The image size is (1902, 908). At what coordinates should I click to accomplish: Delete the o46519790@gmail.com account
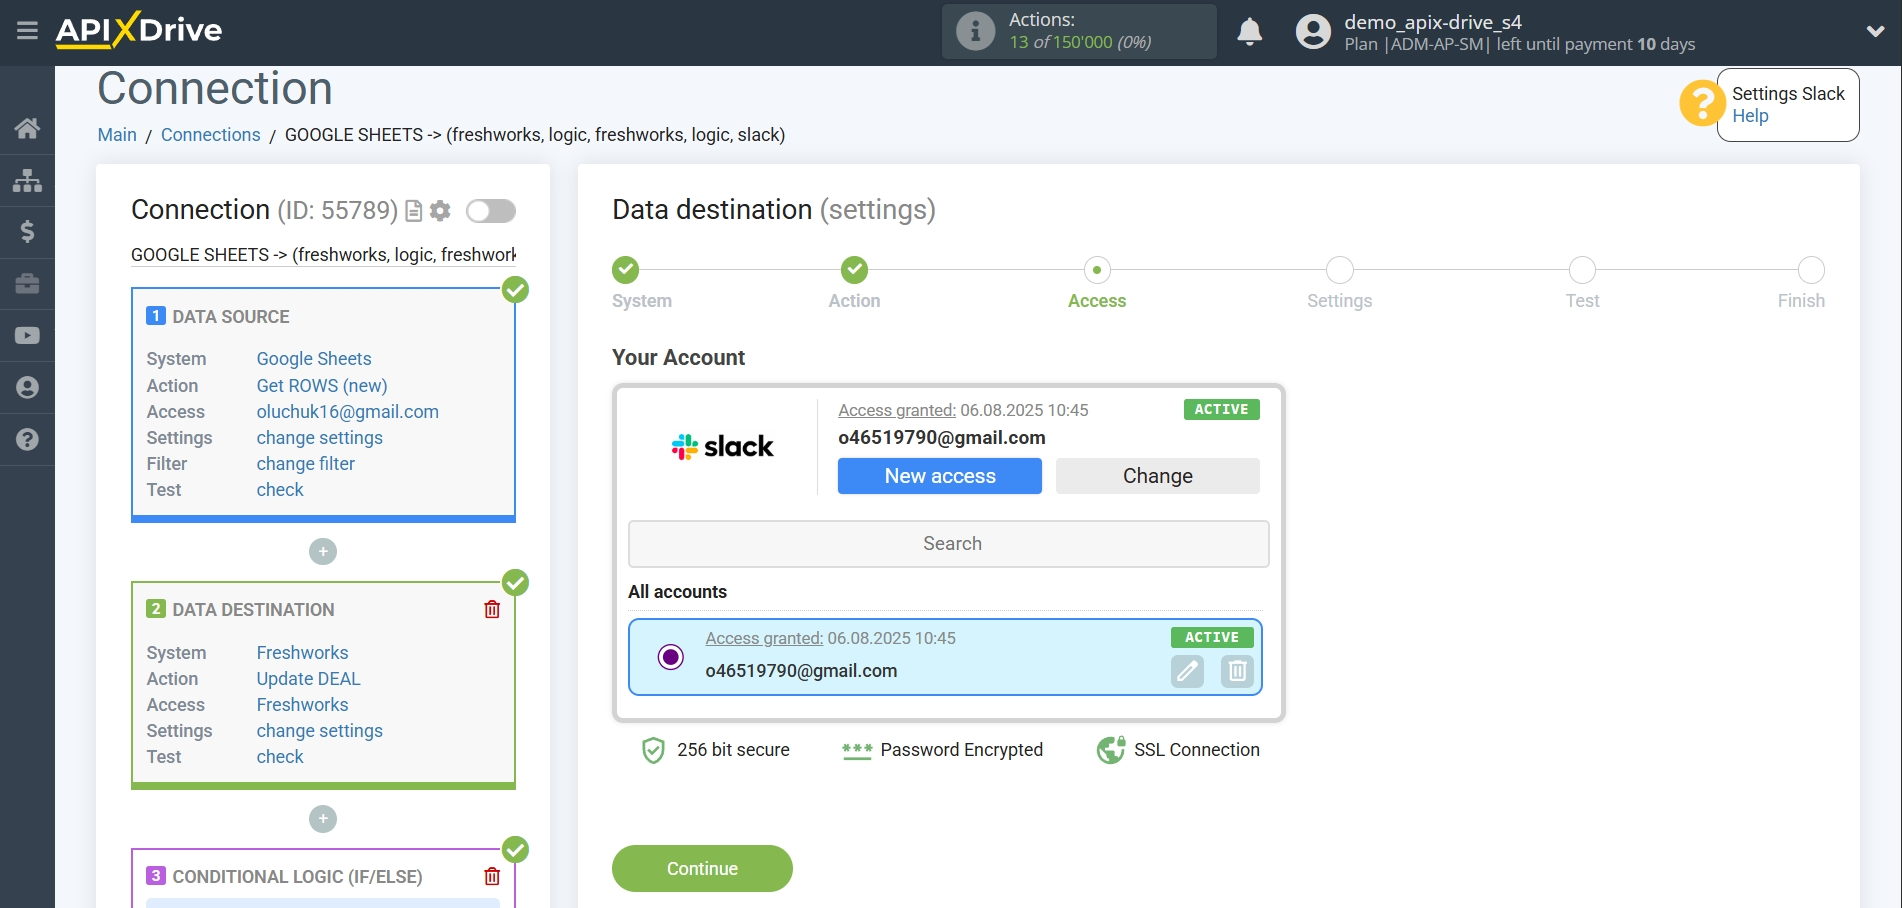coord(1237,671)
